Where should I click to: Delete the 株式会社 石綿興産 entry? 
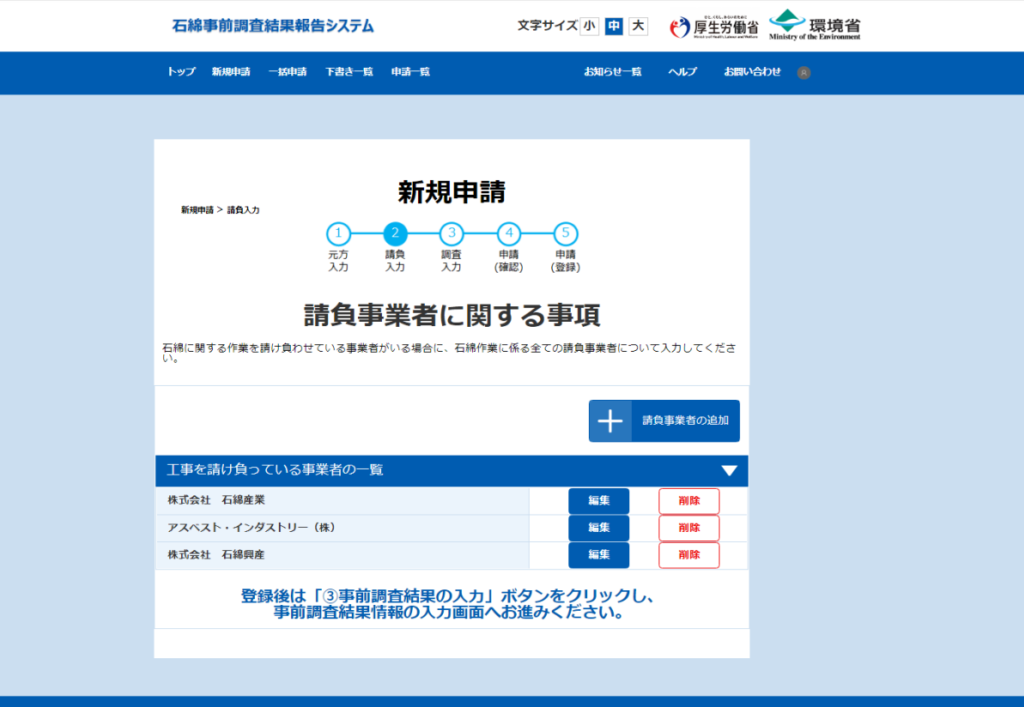[688, 555]
